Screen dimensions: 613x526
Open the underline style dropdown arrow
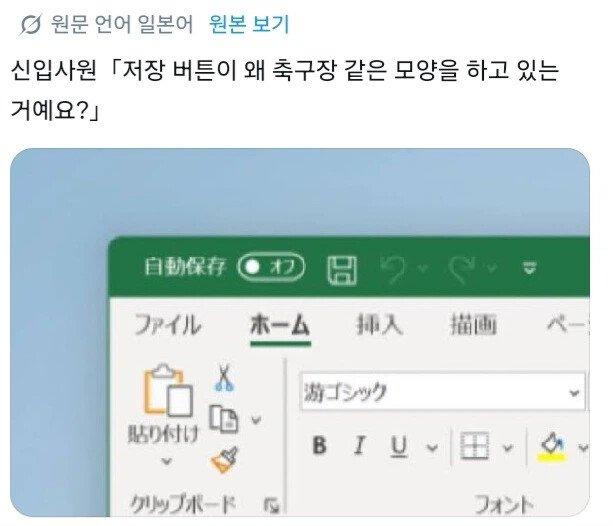(432, 447)
